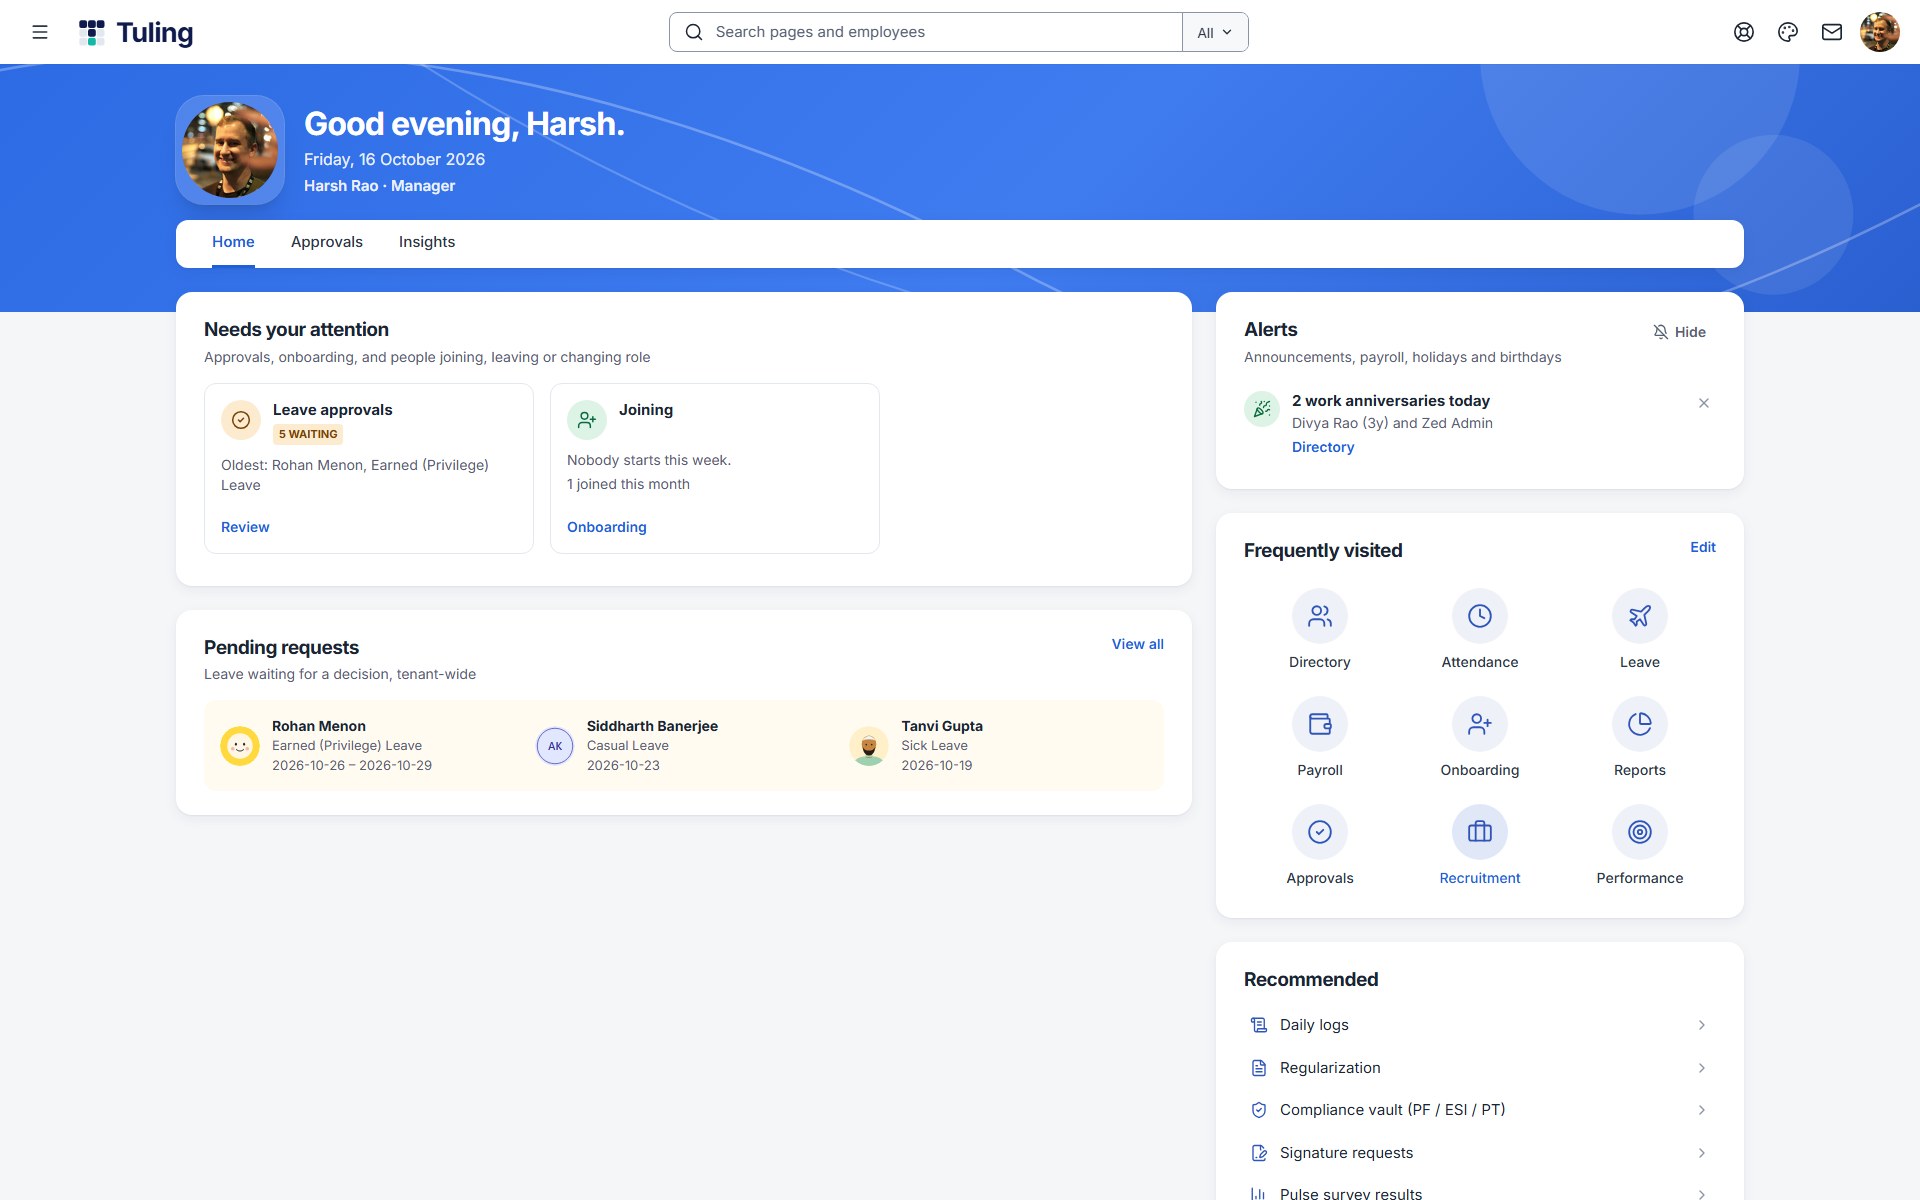Click the Daily logs label
Viewport: 1920px width, 1200px height.
point(1314,1025)
